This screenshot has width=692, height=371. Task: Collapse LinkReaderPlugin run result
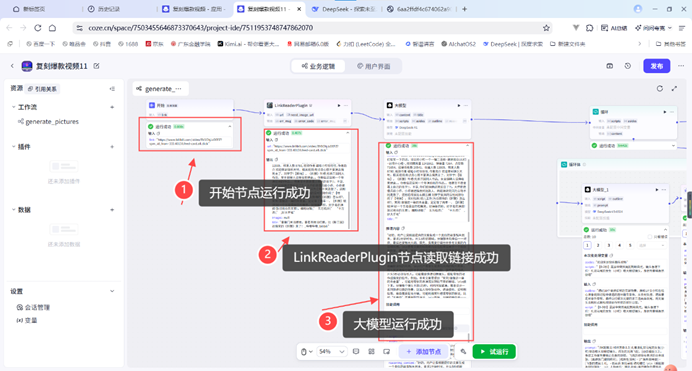348,133
